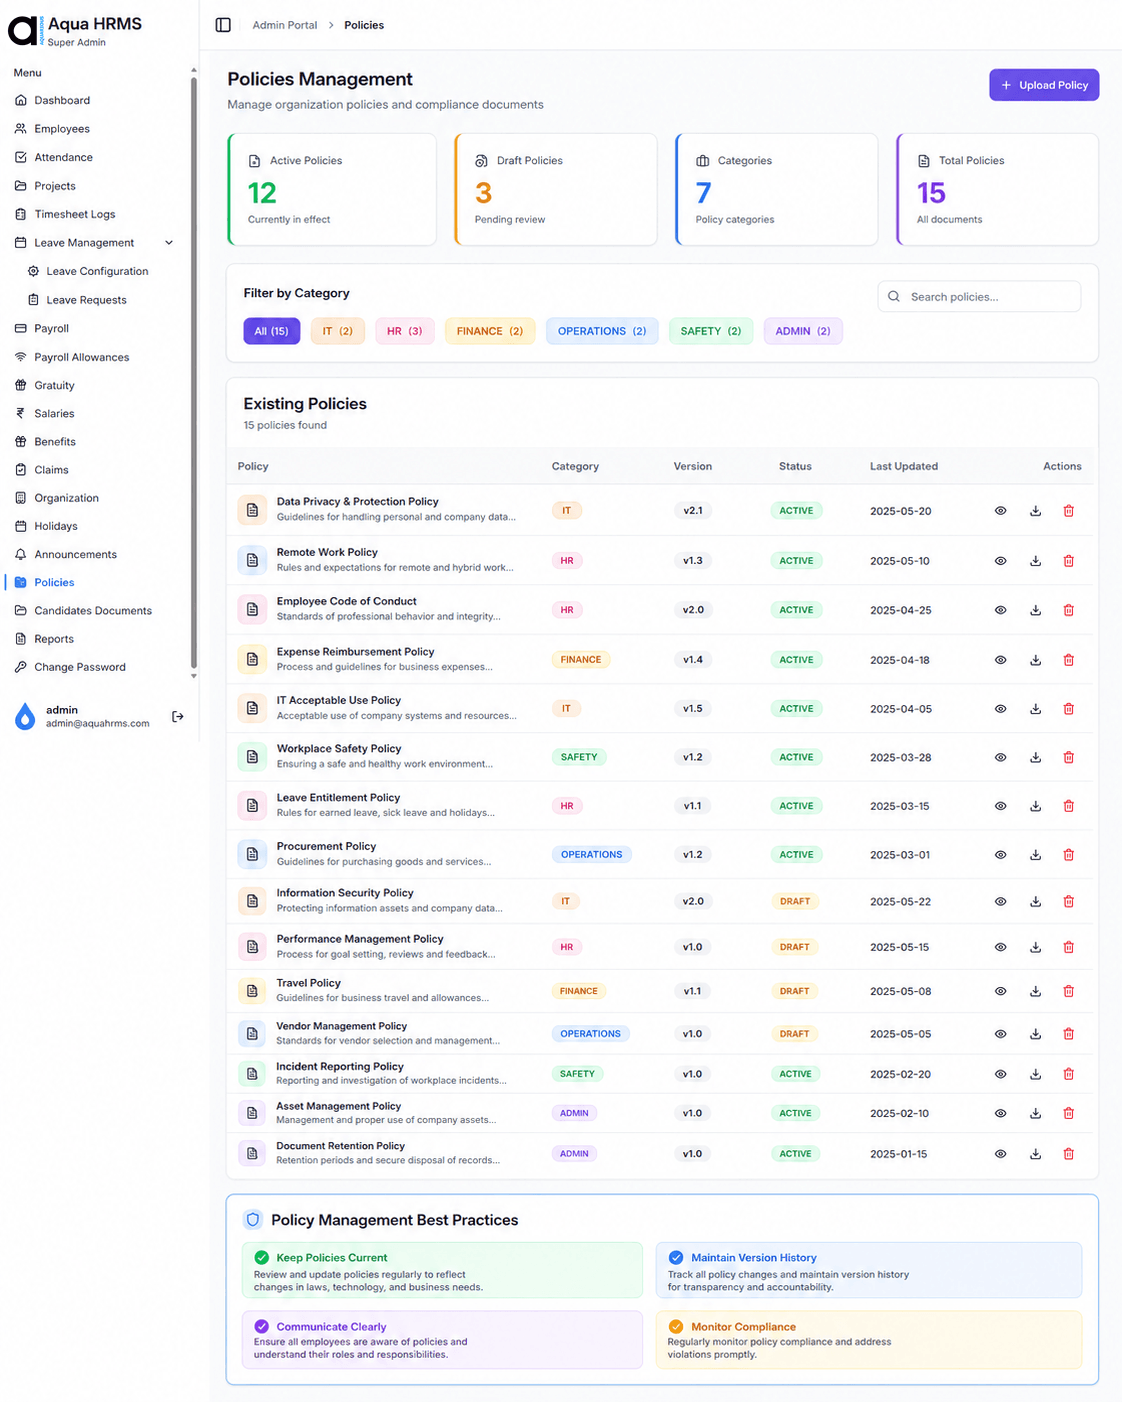Toggle the sidebar panel icon
Viewport: 1122px width, 1402px height.
coord(223,25)
